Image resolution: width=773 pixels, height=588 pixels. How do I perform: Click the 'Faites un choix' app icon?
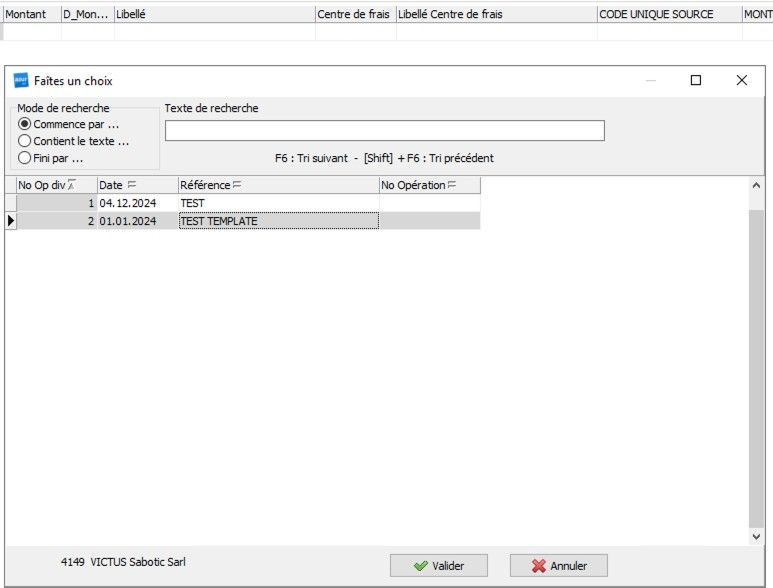(21, 80)
